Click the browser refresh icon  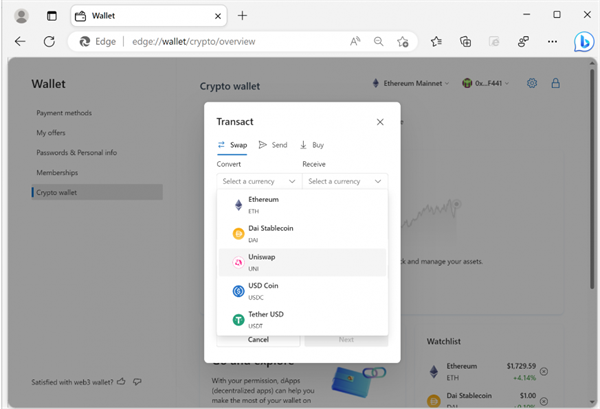(49, 42)
